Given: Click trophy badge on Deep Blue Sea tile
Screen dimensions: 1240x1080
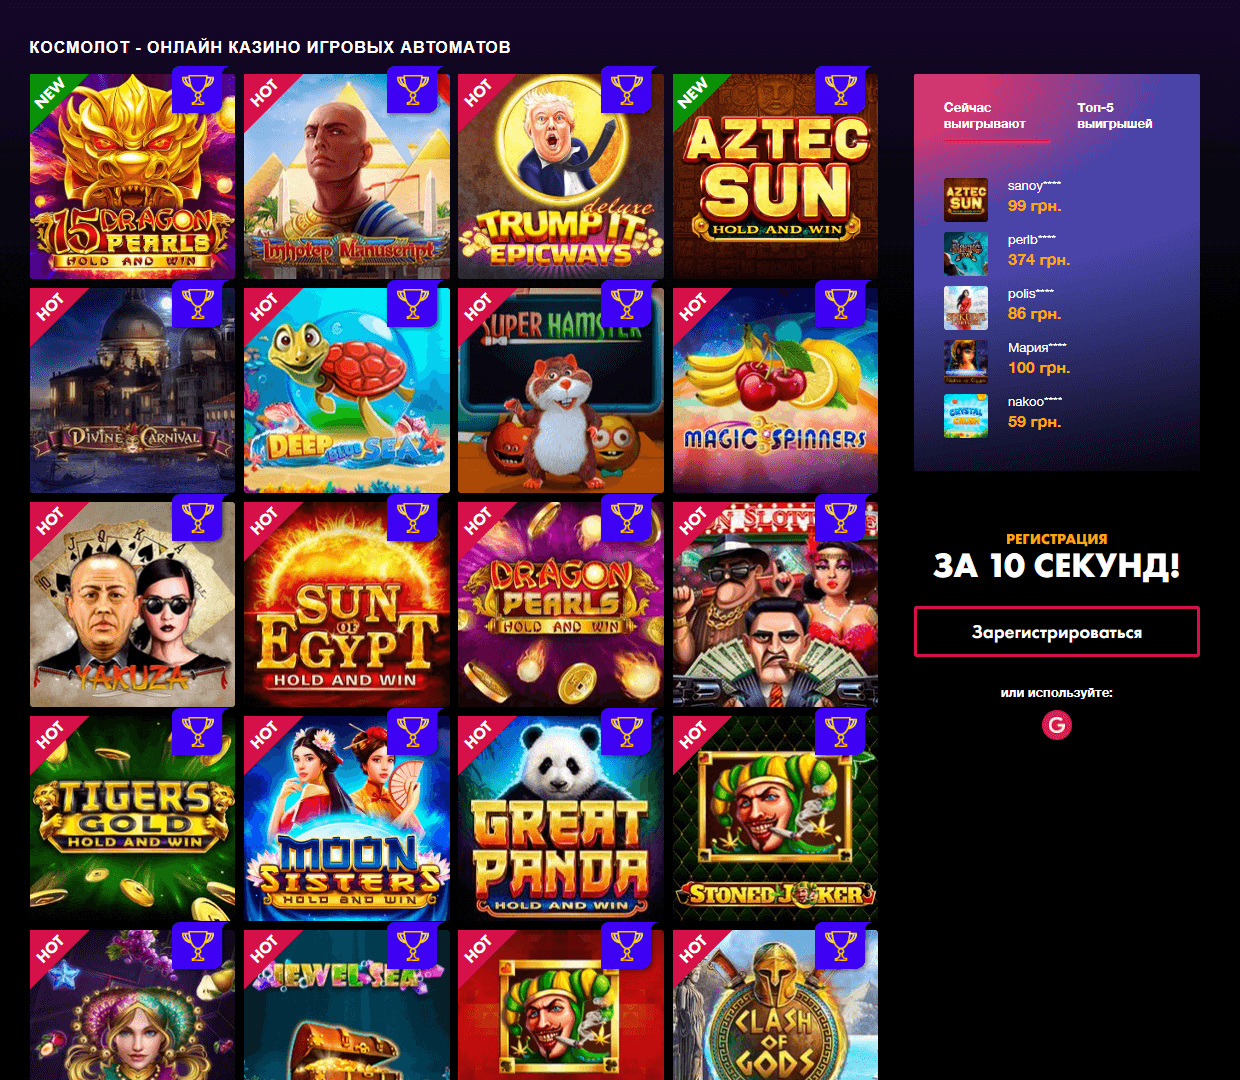Looking at the screenshot, I should pyautogui.click(x=412, y=305).
